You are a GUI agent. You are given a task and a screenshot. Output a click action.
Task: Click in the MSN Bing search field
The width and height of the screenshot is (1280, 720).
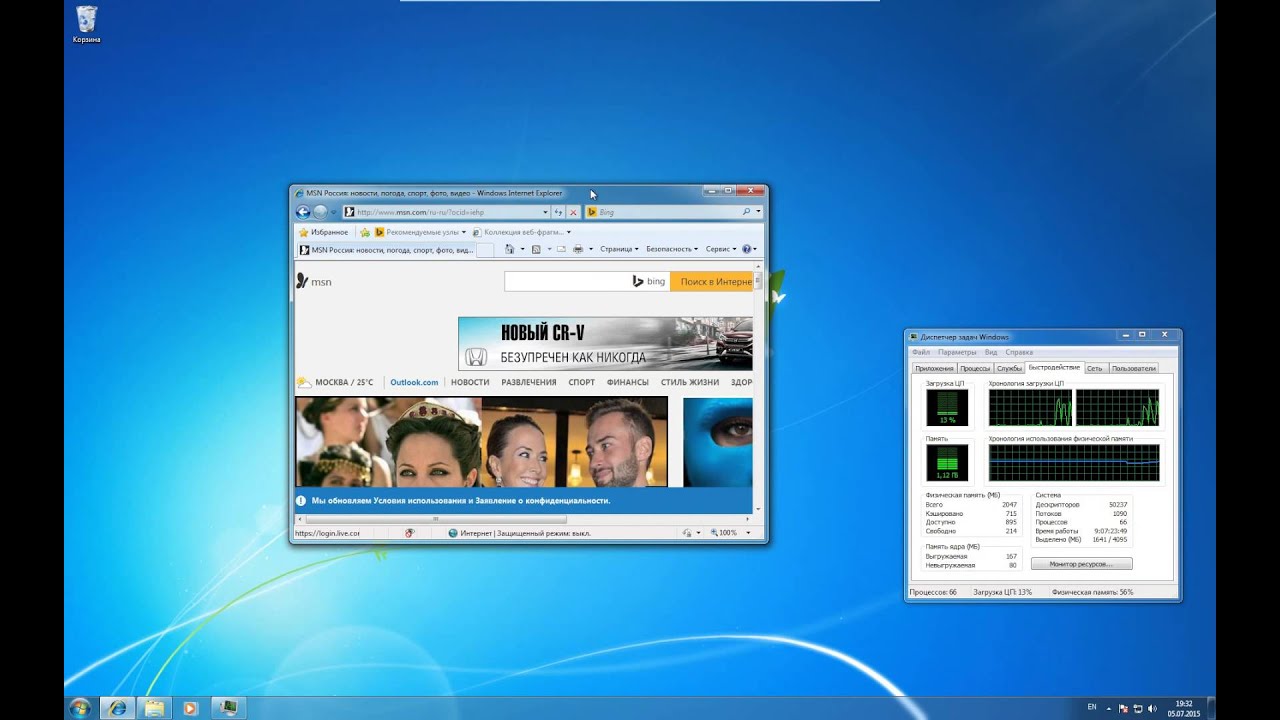pyautogui.click(x=587, y=282)
